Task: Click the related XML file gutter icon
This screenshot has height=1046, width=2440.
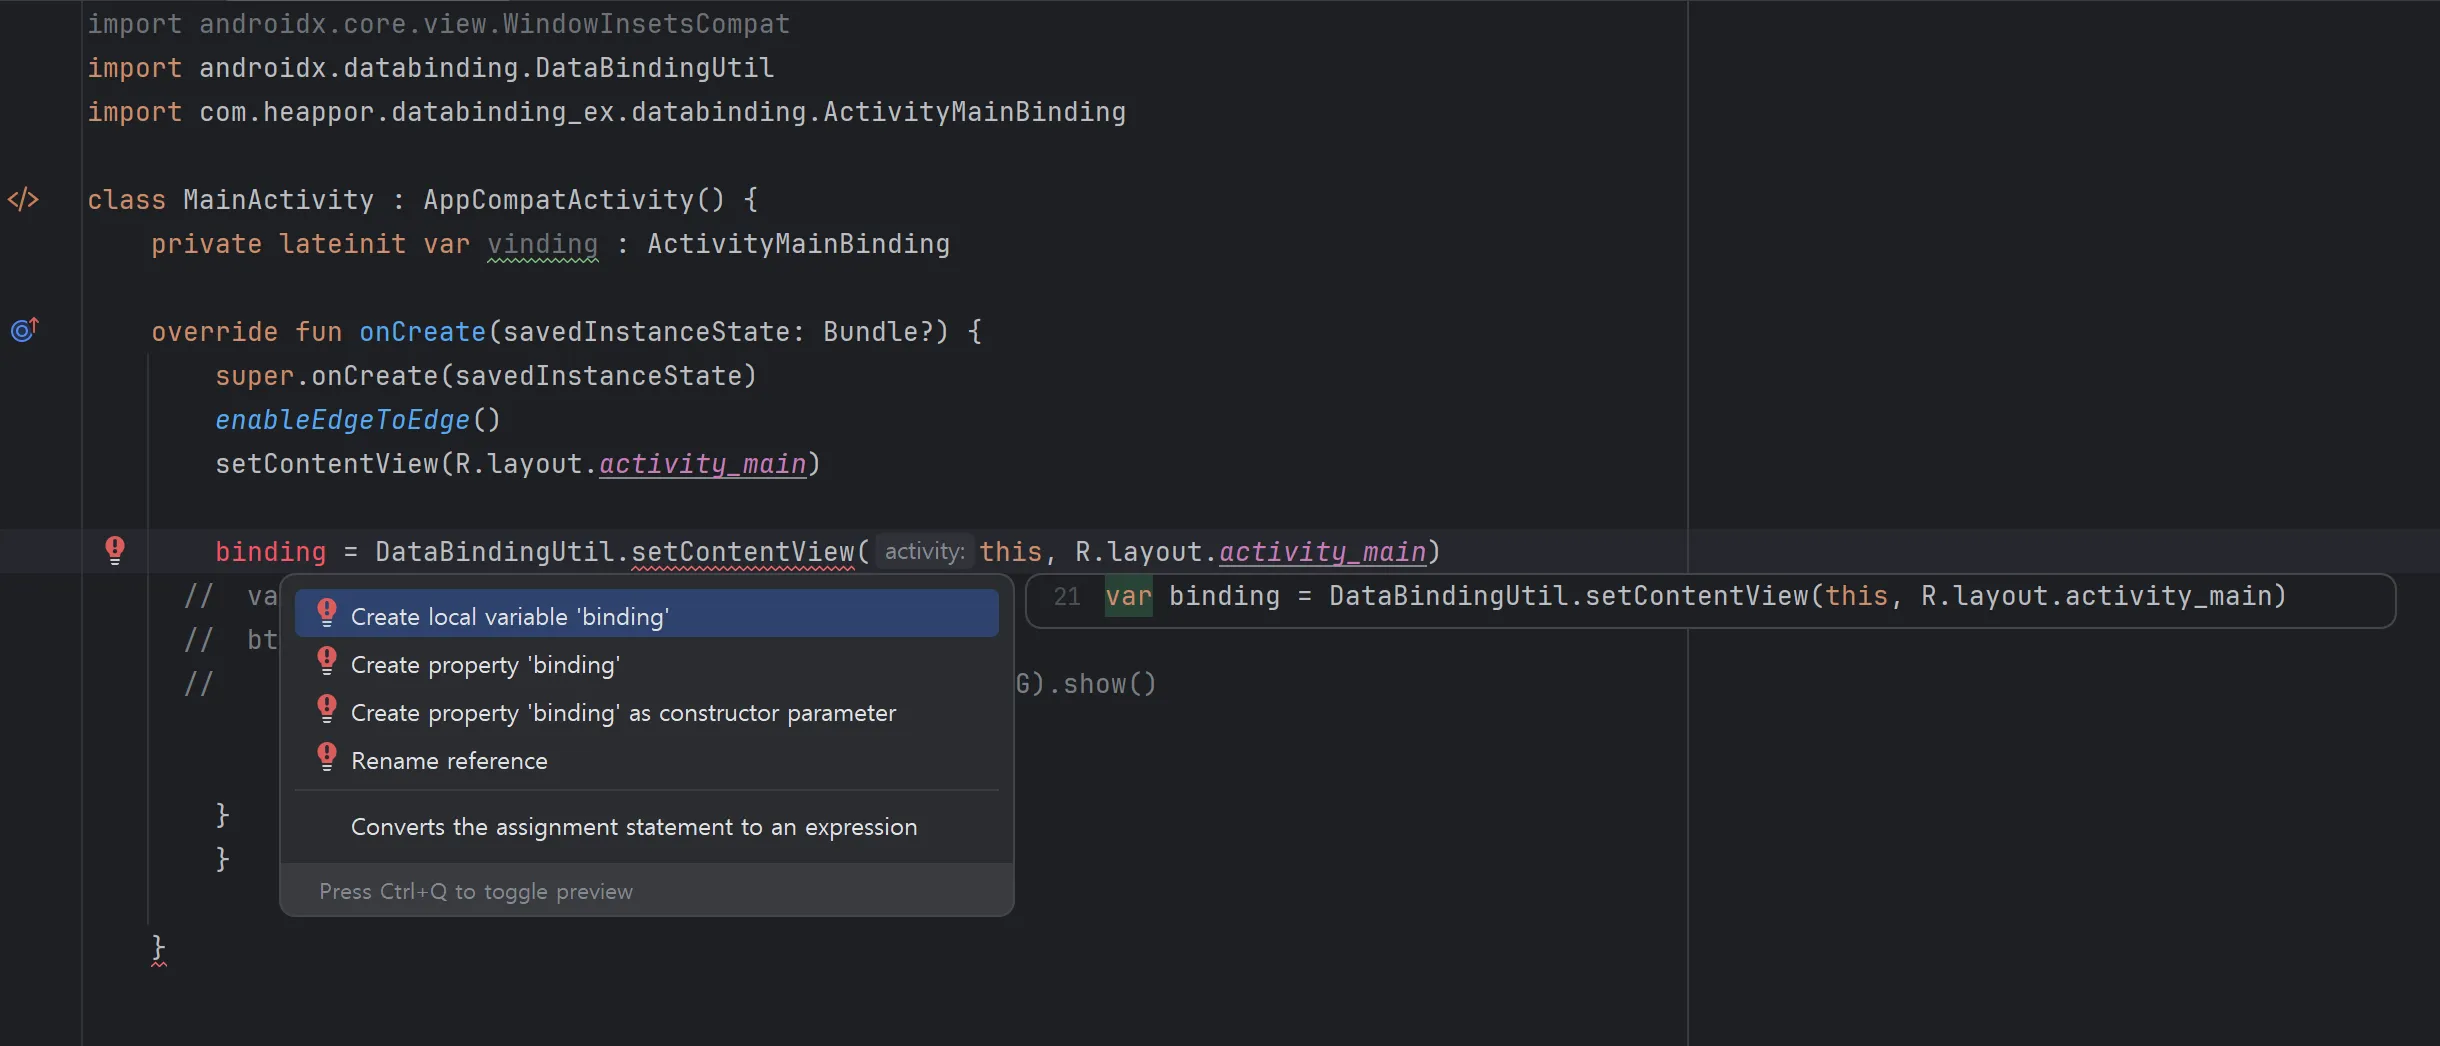Action: 23,199
